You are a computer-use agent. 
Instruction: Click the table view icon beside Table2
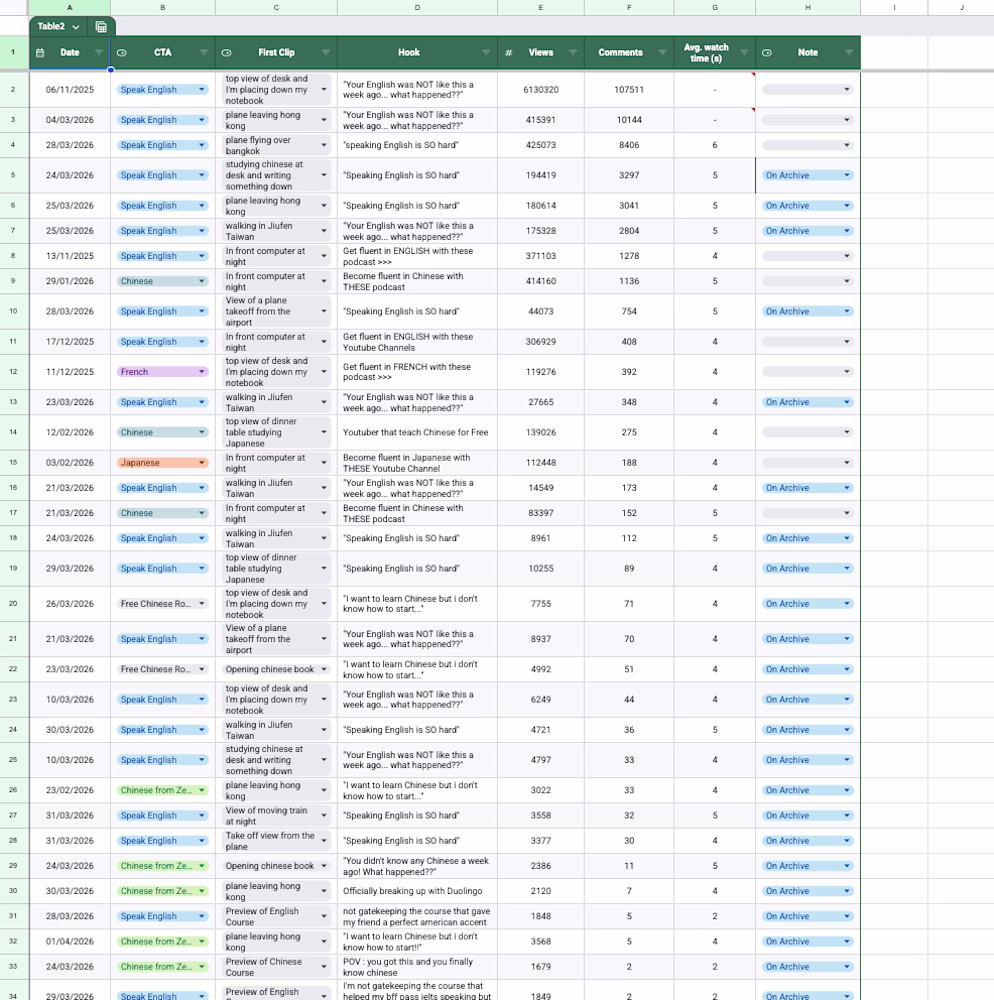point(101,27)
